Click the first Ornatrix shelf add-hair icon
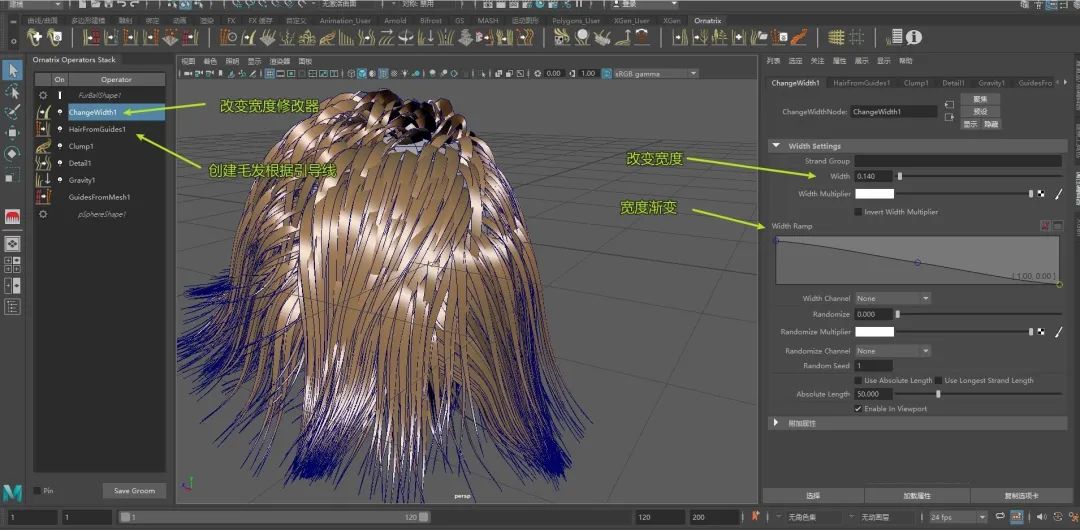1080x530 pixels. pyautogui.click(x=36, y=37)
